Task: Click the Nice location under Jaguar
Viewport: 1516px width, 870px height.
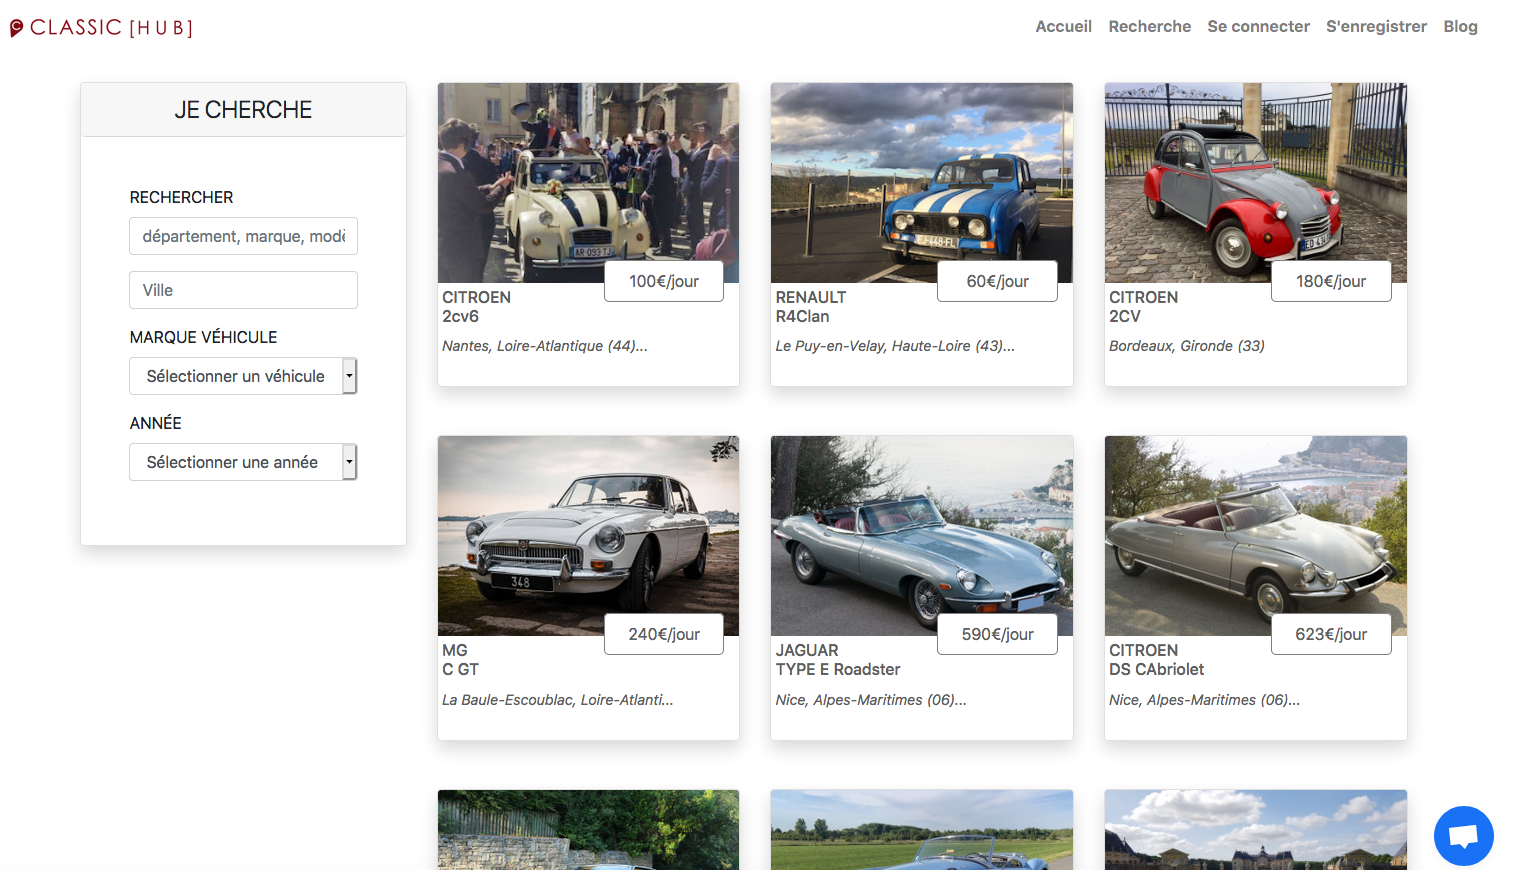Action: pos(871,700)
